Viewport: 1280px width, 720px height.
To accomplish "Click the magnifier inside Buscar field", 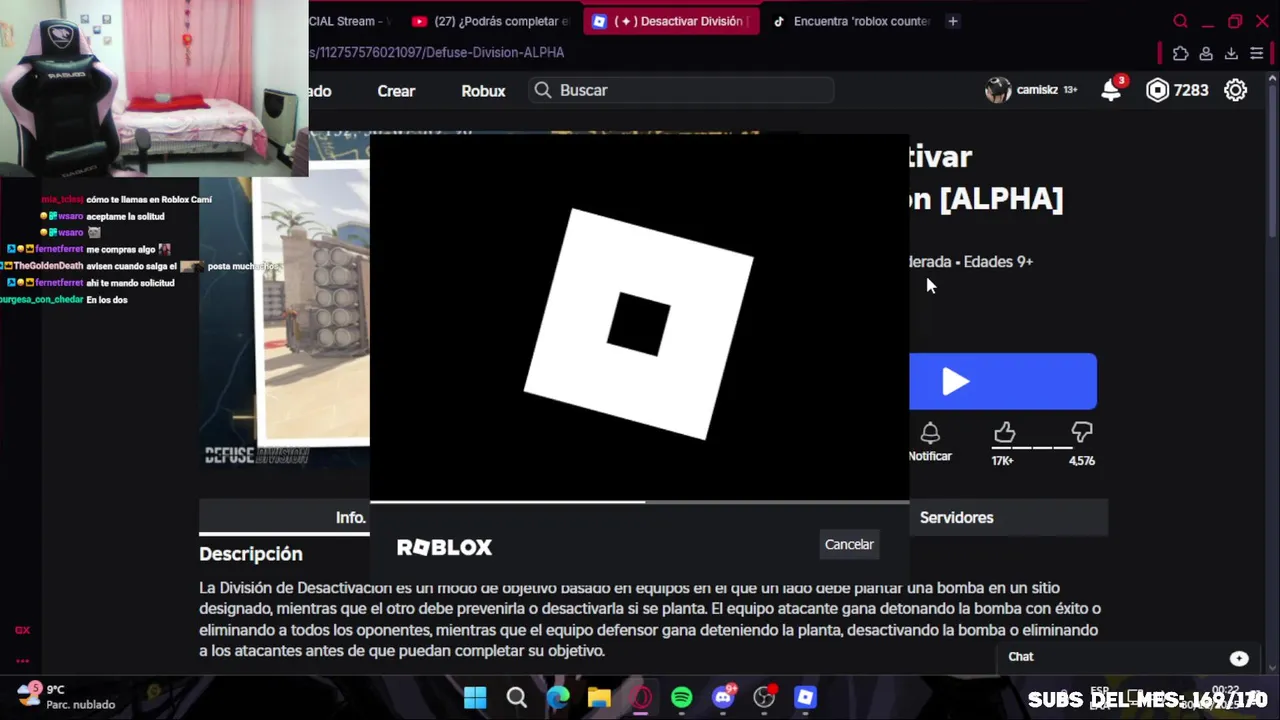I will click(542, 90).
